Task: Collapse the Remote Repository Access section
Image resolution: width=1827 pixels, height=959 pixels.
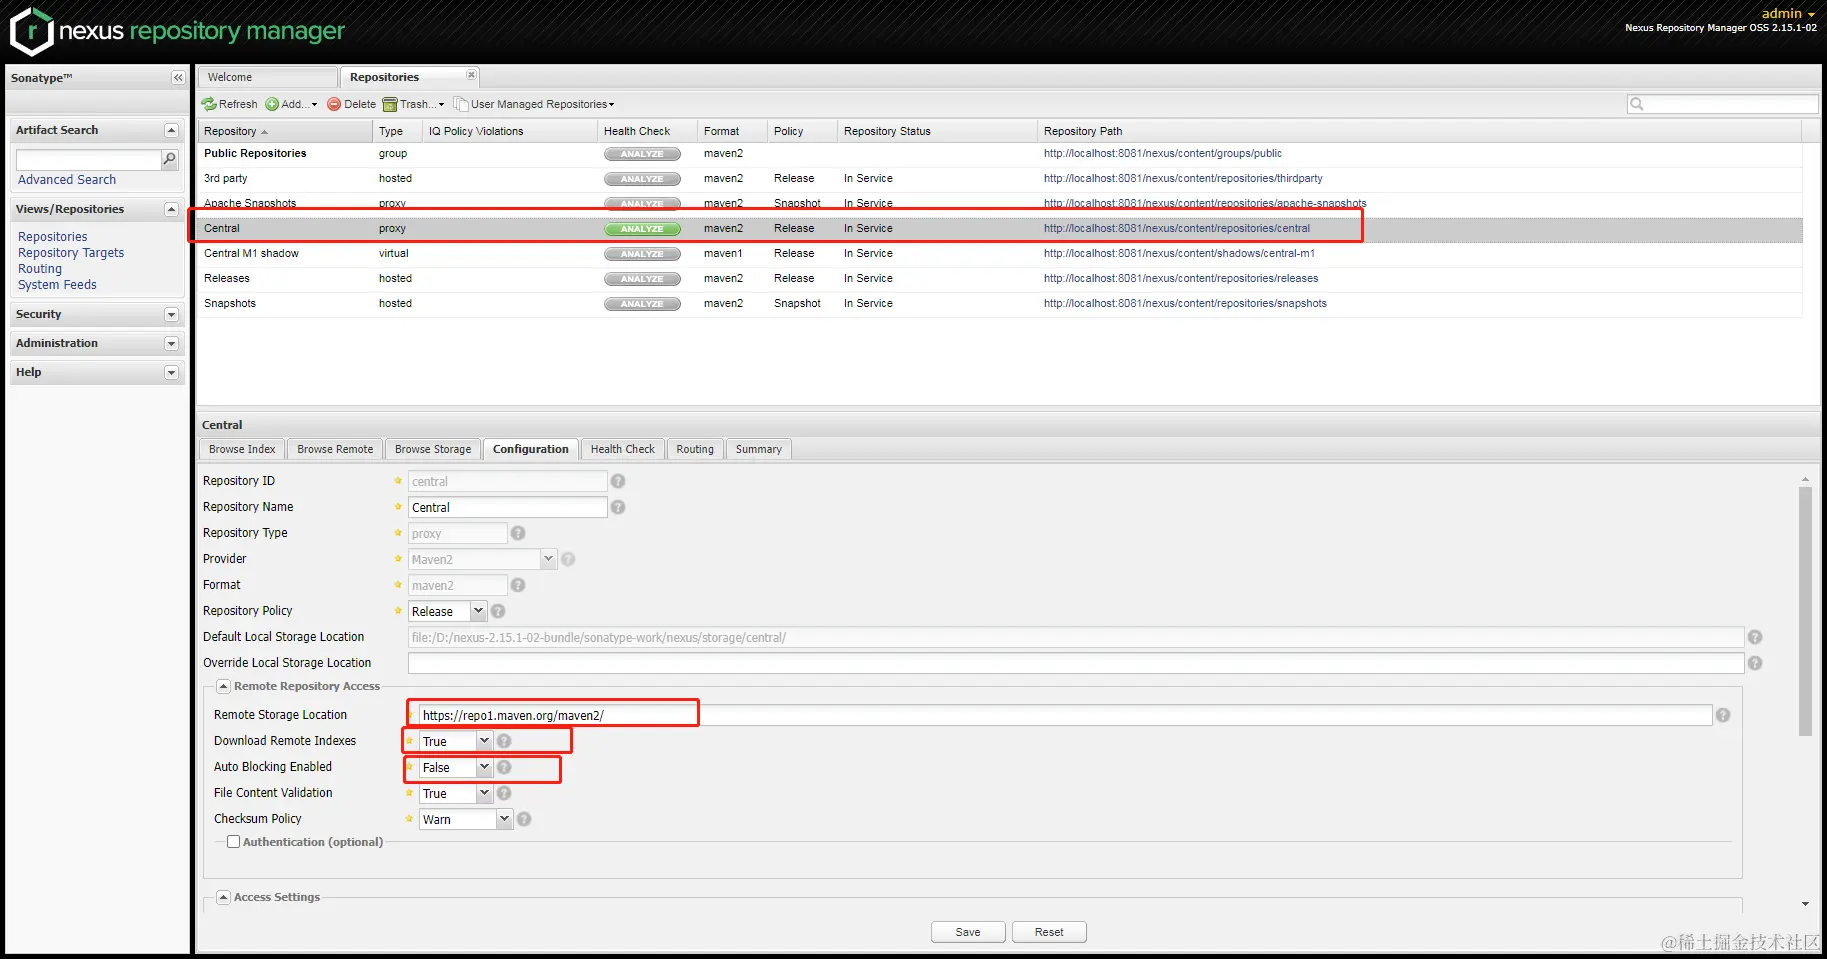Action: point(224,687)
